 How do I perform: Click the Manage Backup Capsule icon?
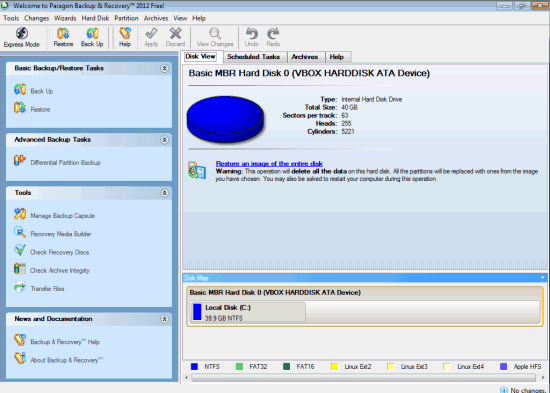[20, 214]
